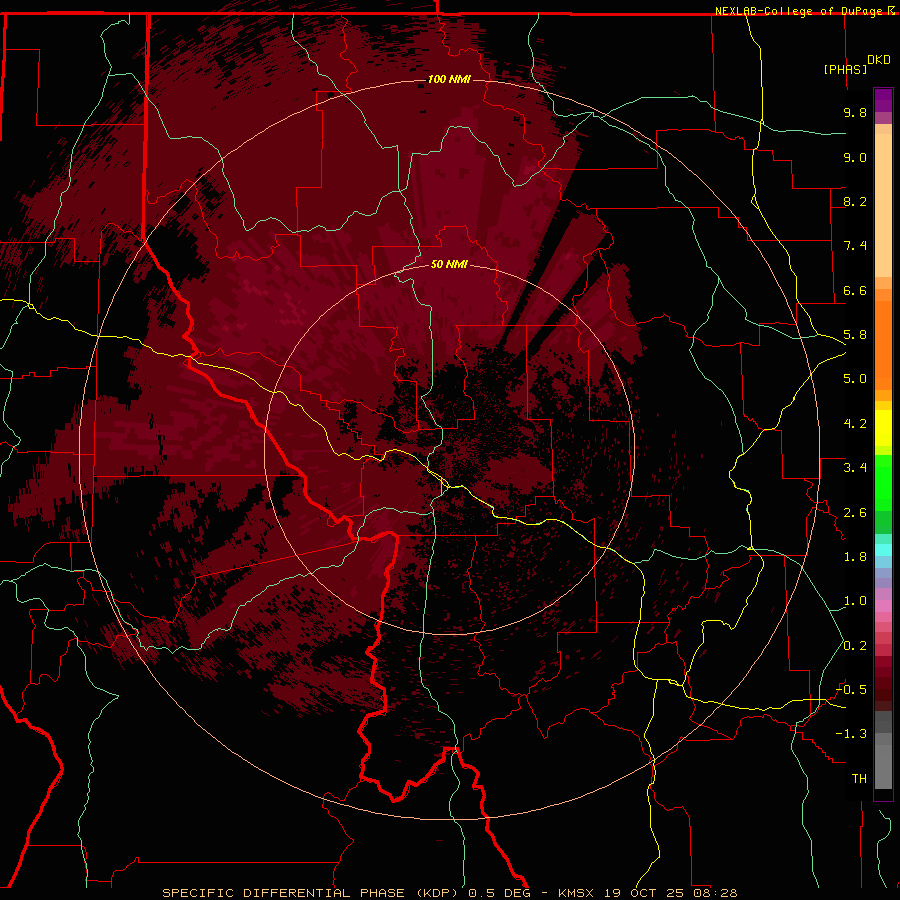Click the 0.2 color scale value

click(x=855, y=646)
